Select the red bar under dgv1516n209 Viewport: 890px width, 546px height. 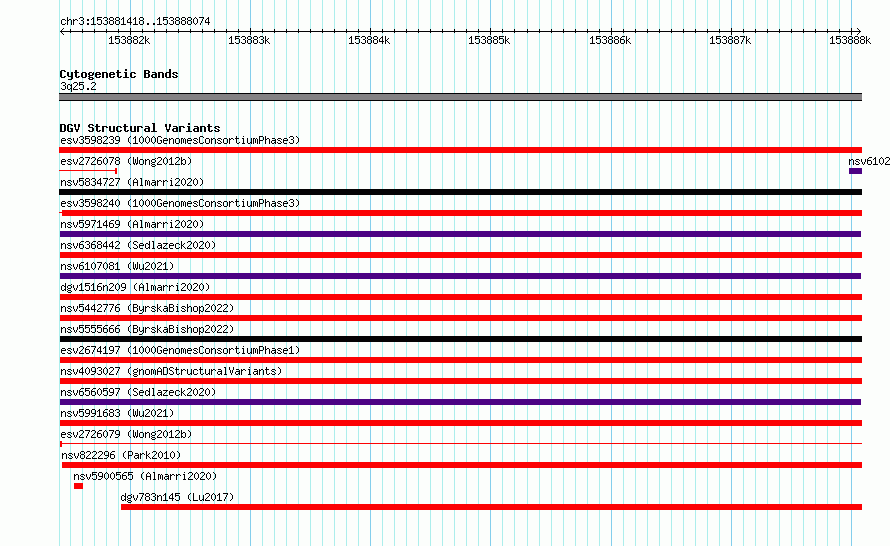point(460,297)
